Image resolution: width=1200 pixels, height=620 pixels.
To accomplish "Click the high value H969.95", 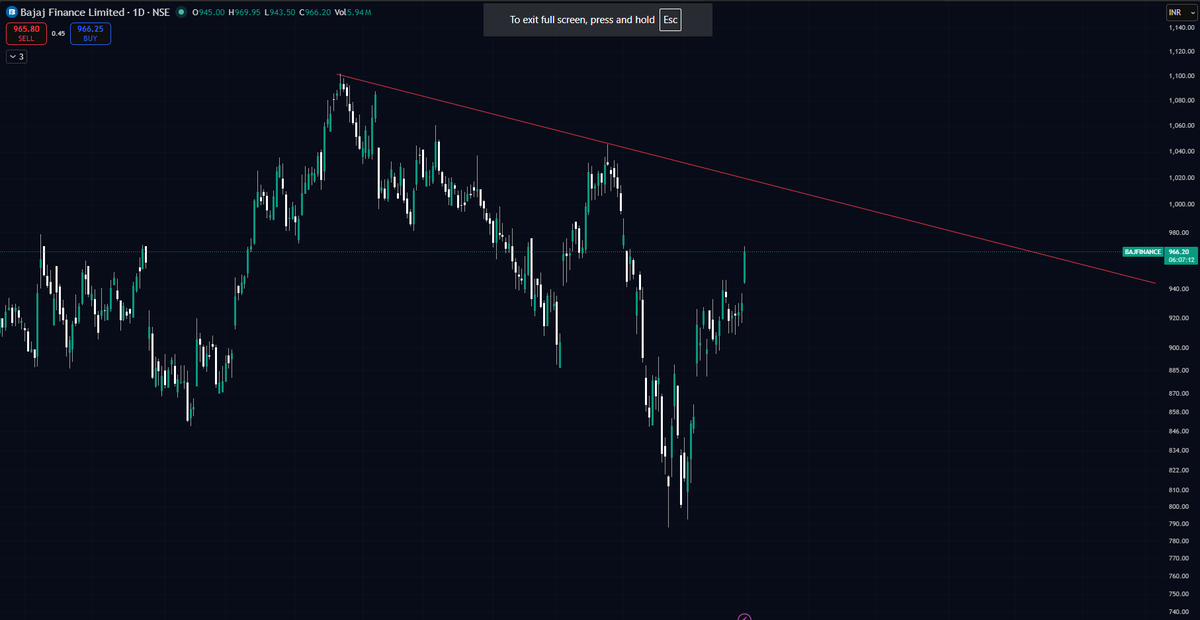I will coord(245,12).
